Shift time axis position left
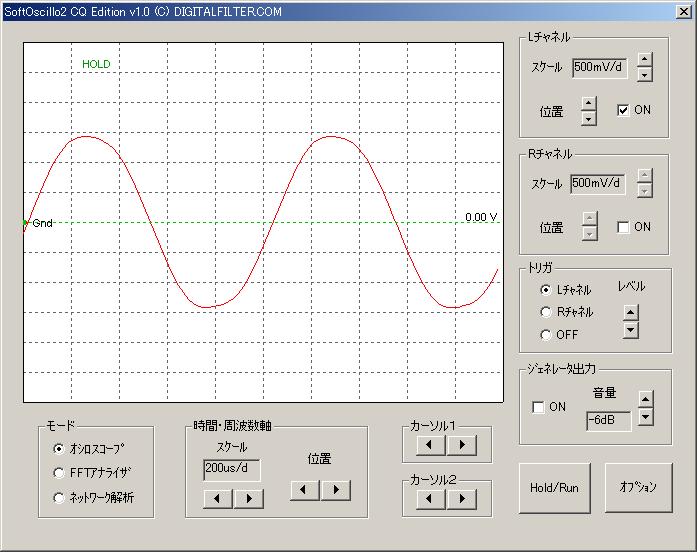The image size is (697, 552). click(x=304, y=490)
